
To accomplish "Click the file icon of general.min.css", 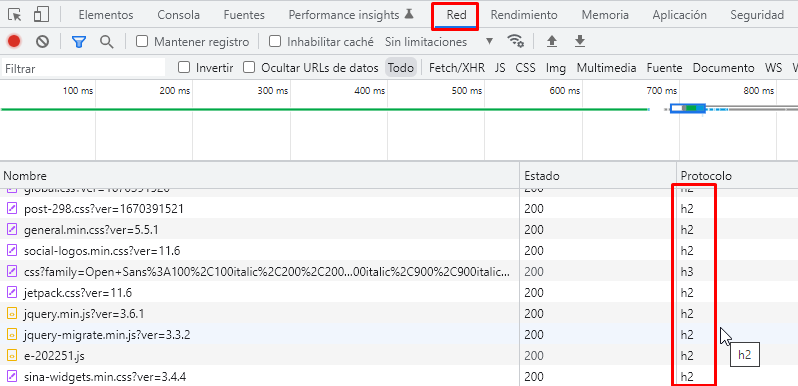I will click(x=12, y=230).
